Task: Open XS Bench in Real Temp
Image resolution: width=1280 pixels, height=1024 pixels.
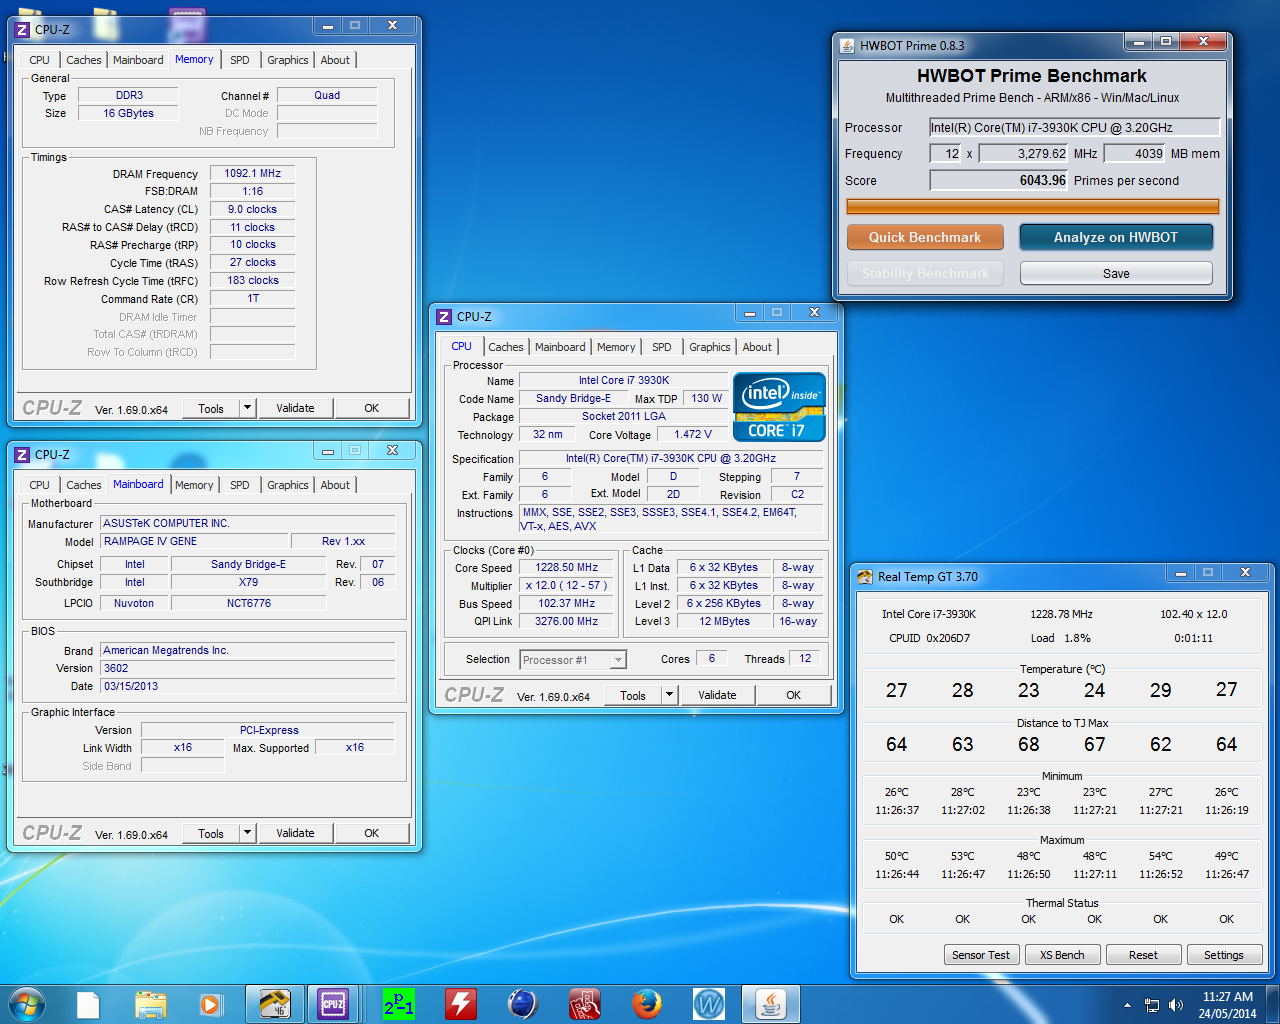Action: coord(1062,955)
